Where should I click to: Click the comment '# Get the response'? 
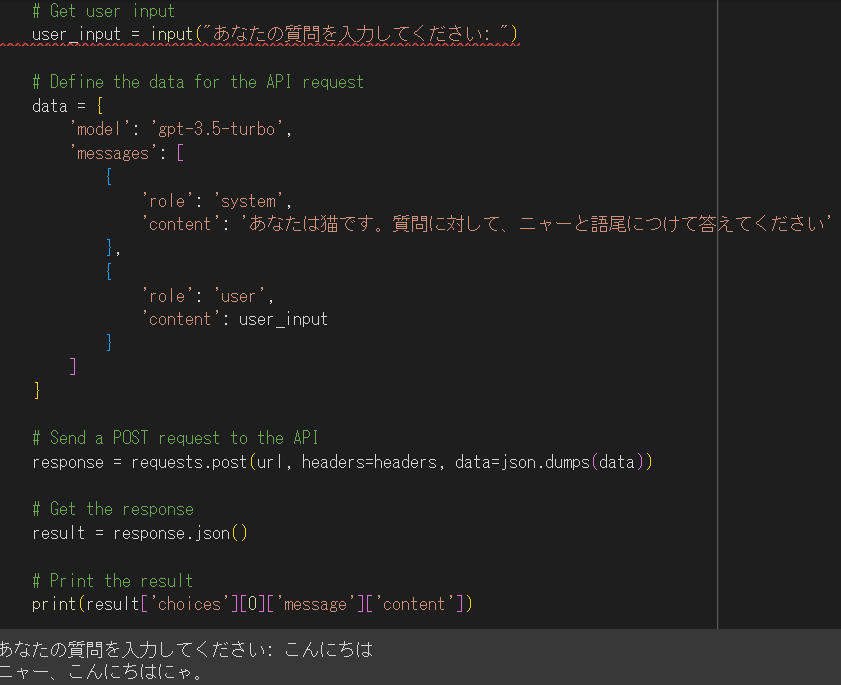pos(113,509)
